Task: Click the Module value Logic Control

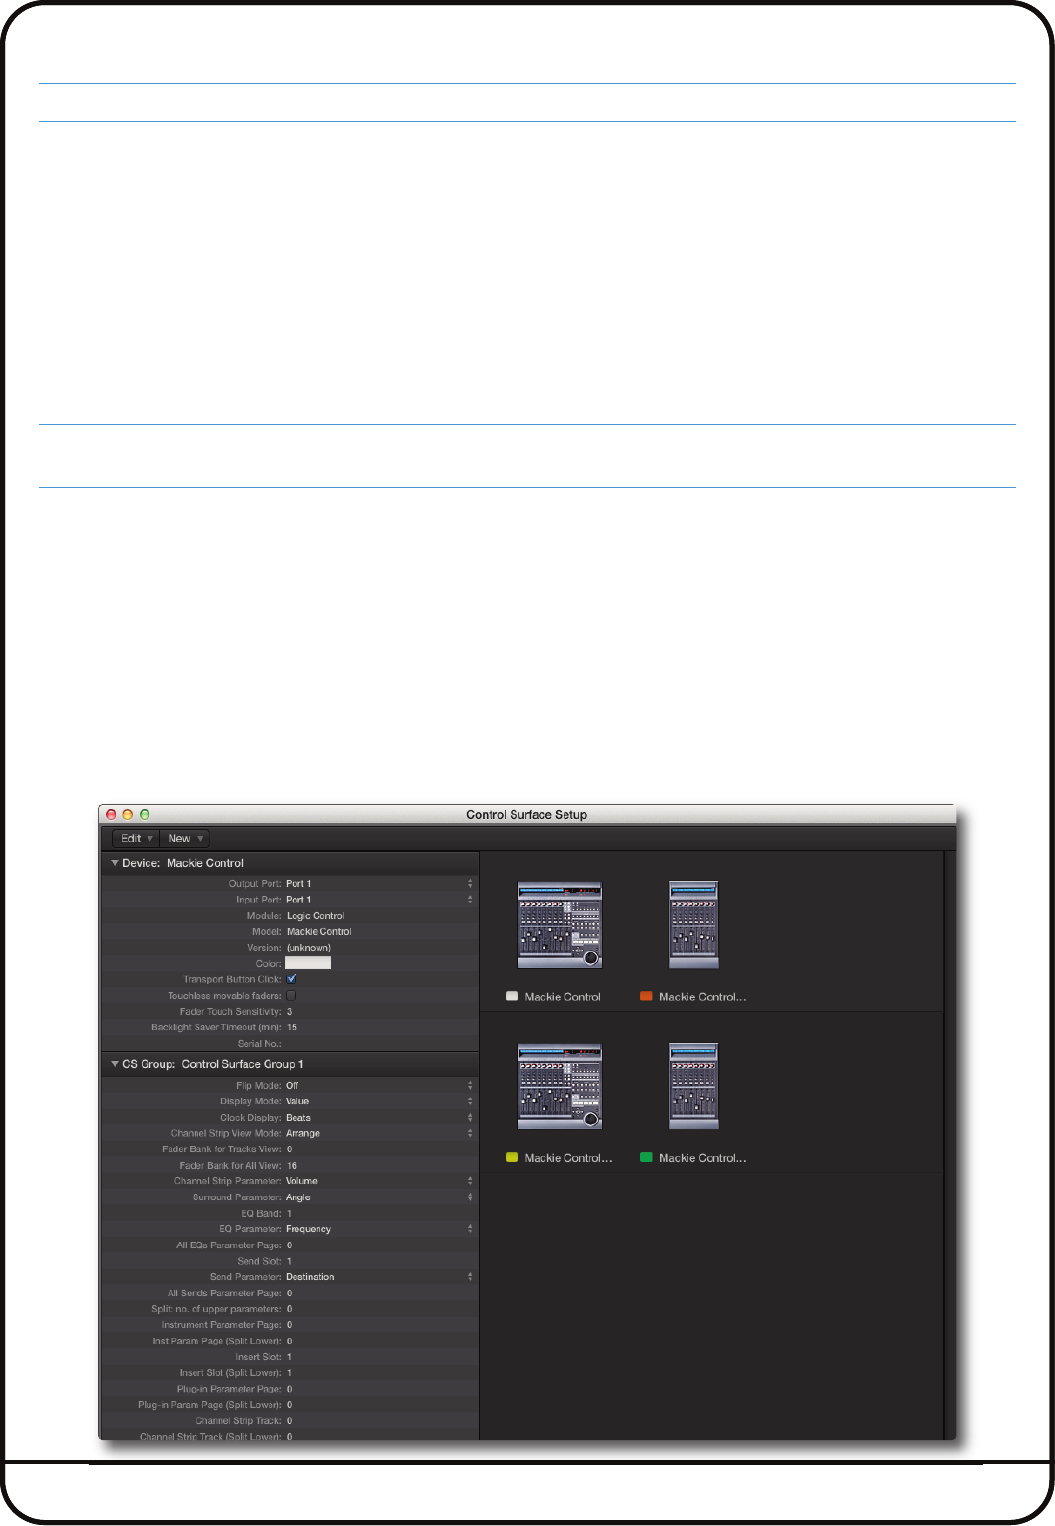Action: point(315,916)
